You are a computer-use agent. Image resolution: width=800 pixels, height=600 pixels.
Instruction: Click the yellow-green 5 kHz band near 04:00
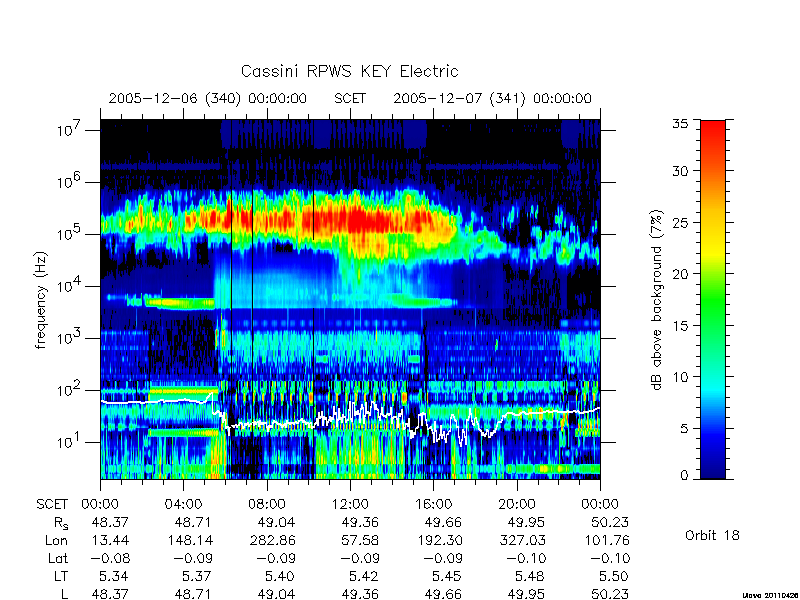[x=179, y=303]
